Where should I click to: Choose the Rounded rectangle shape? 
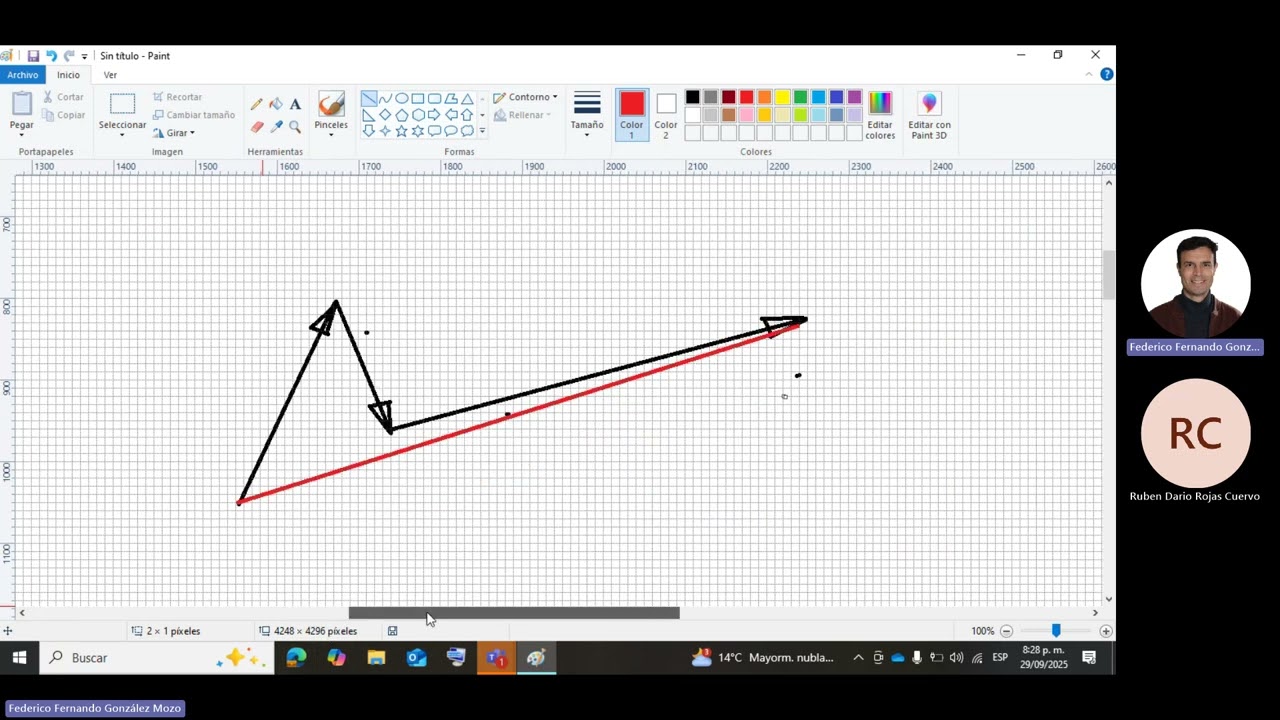click(434, 98)
